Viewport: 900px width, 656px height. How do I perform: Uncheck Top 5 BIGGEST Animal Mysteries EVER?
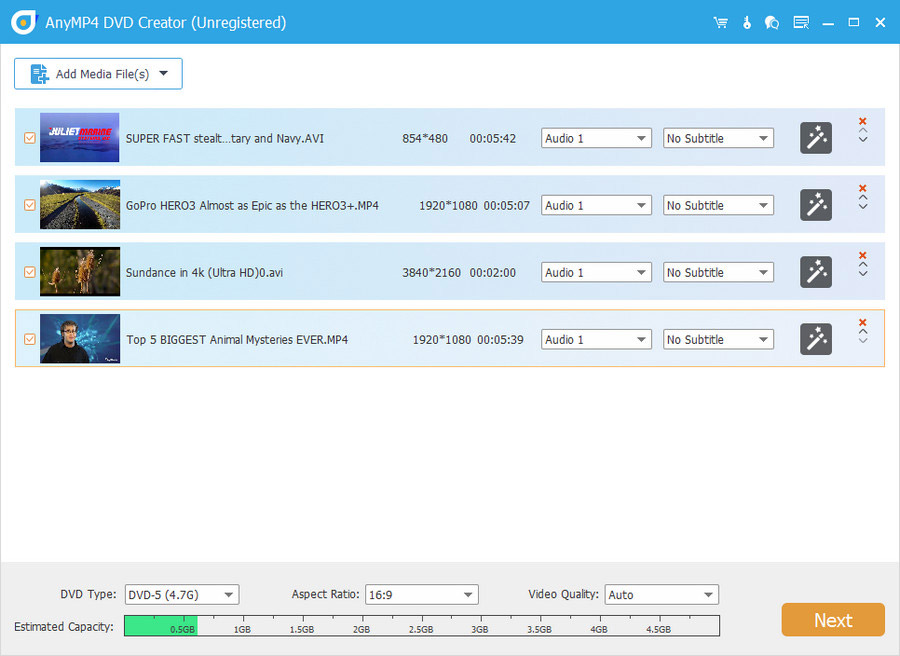point(29,339)
